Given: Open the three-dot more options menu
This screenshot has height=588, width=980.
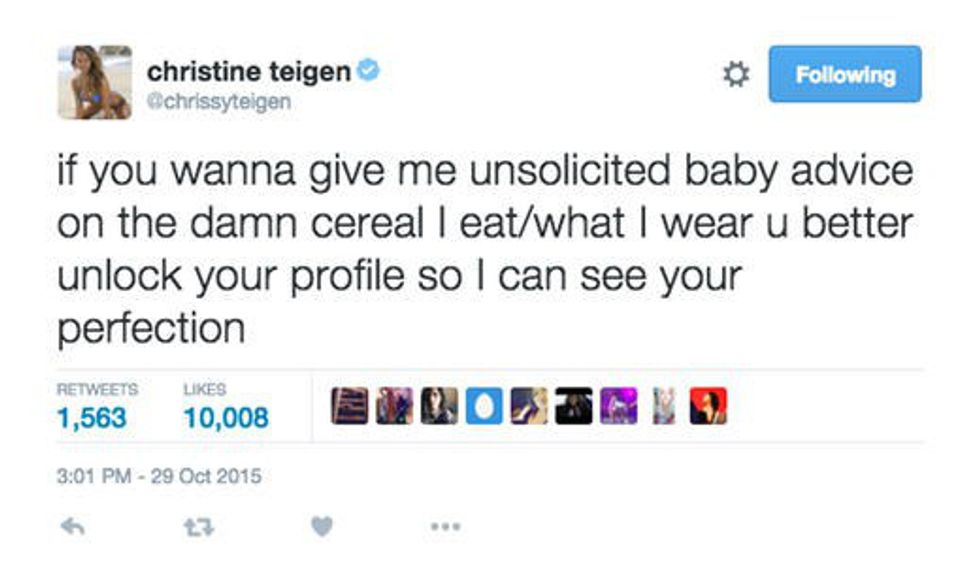Looking at the screenshot, I should pyautogui.click(x=445, y=525).
